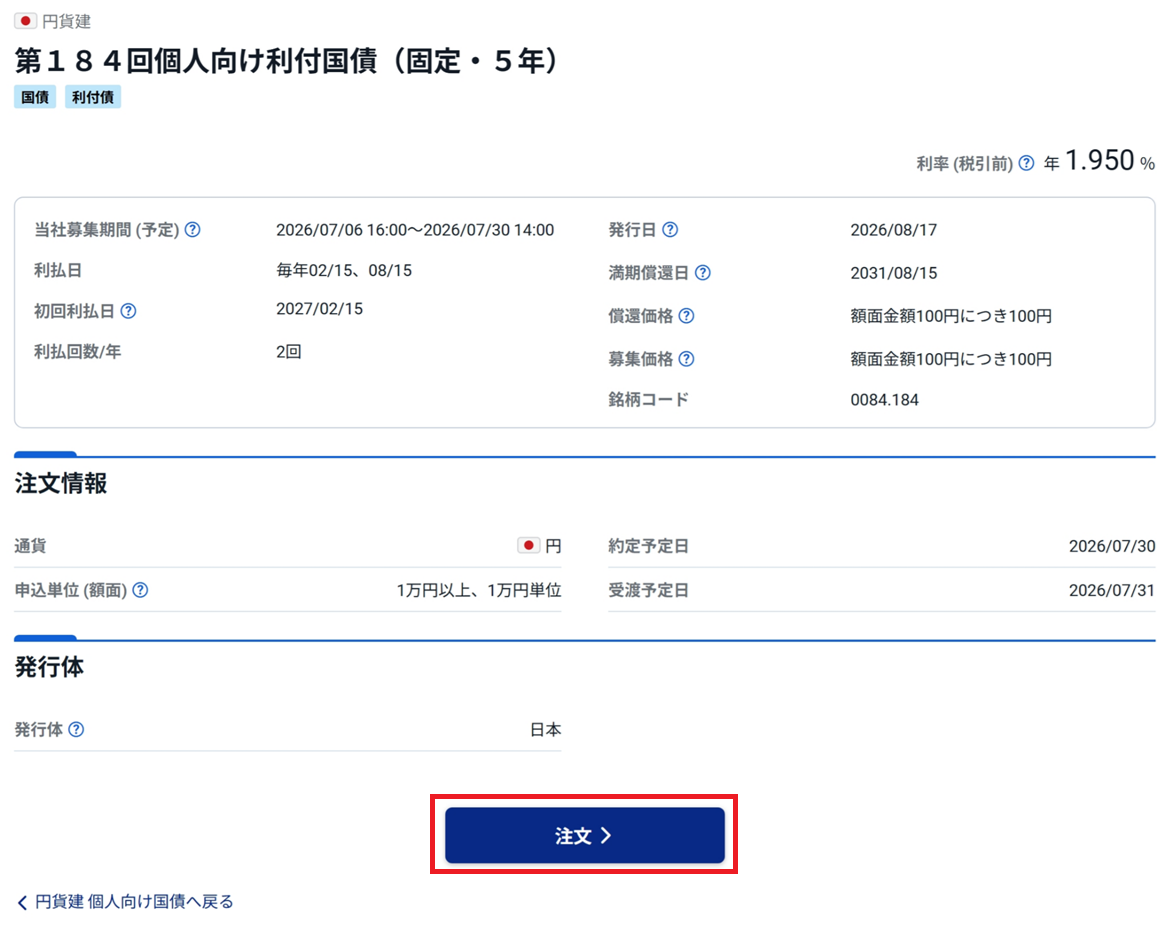This screenshot has height=928, width=1170.
Task: Click first payment date 2027/02/15
Action: coord(319,309)
